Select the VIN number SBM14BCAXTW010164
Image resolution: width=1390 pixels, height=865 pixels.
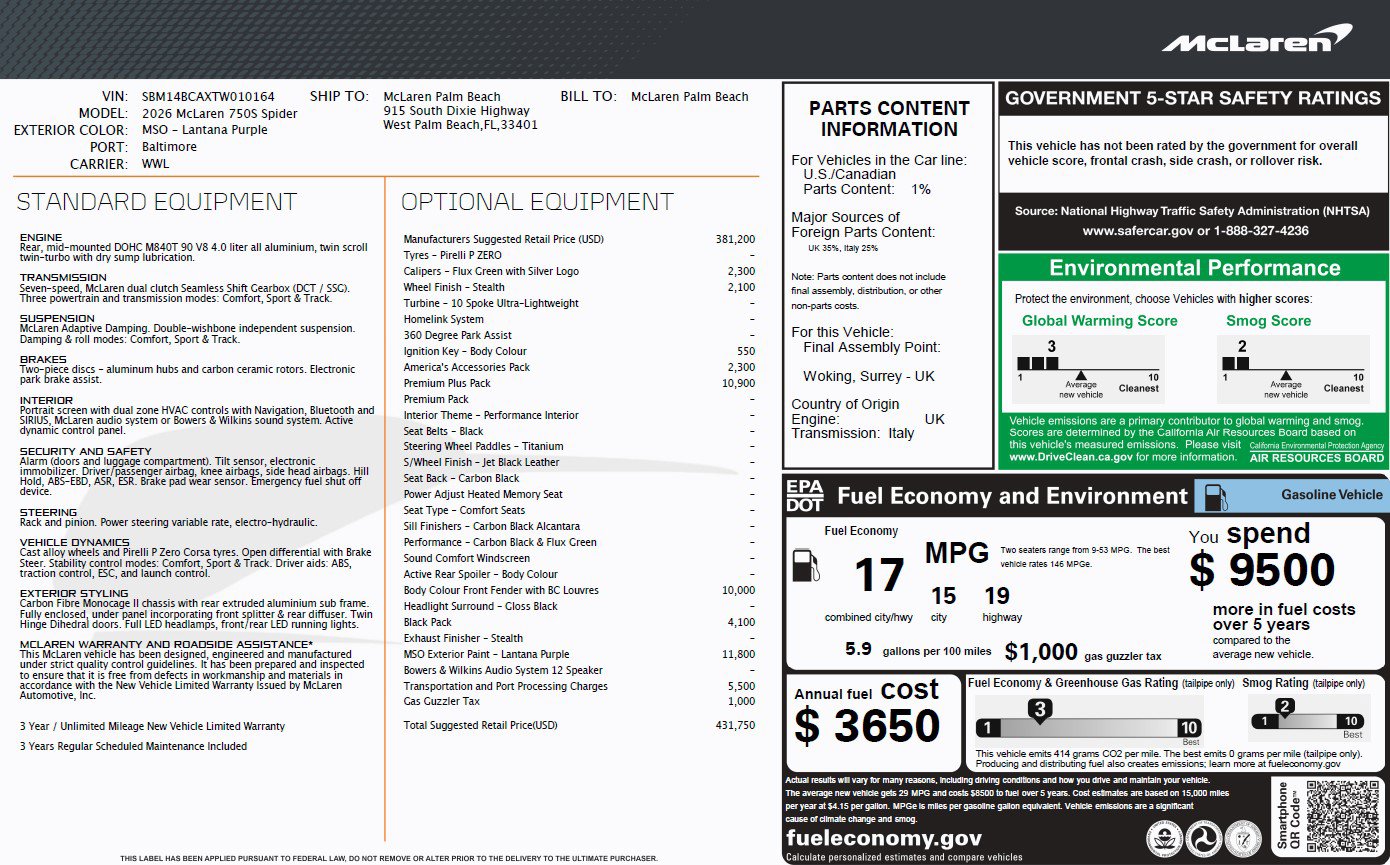pos(208,97)
